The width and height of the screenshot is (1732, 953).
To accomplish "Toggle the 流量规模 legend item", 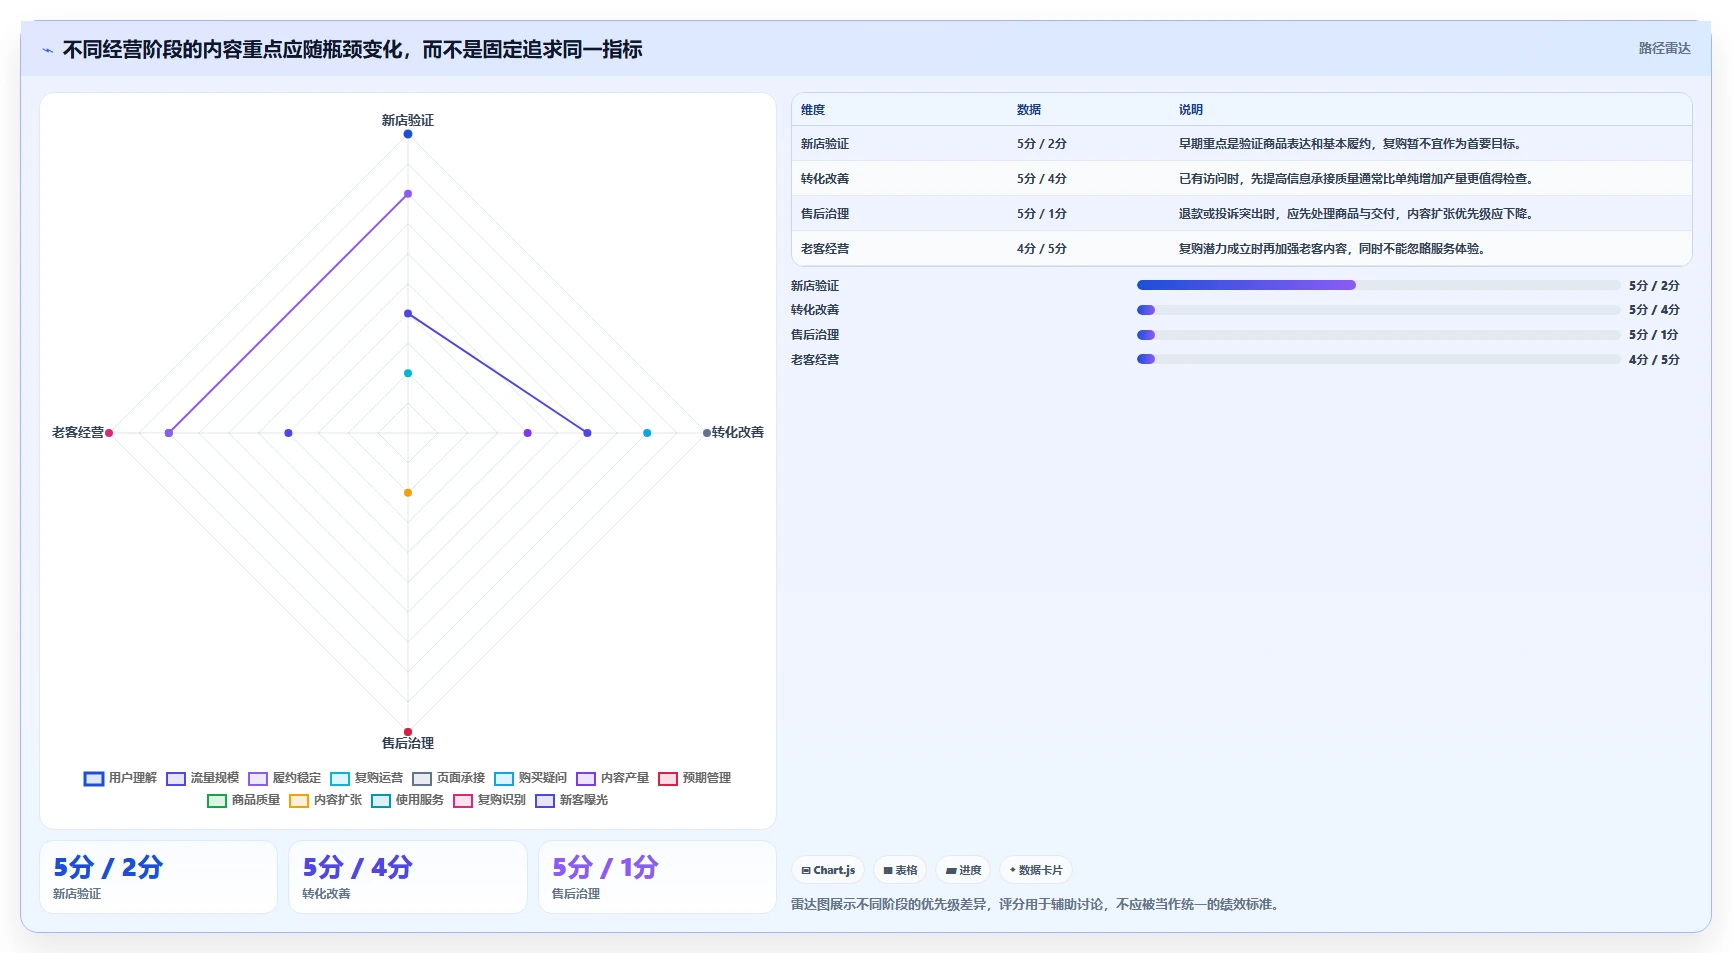I will click(202, 778).
